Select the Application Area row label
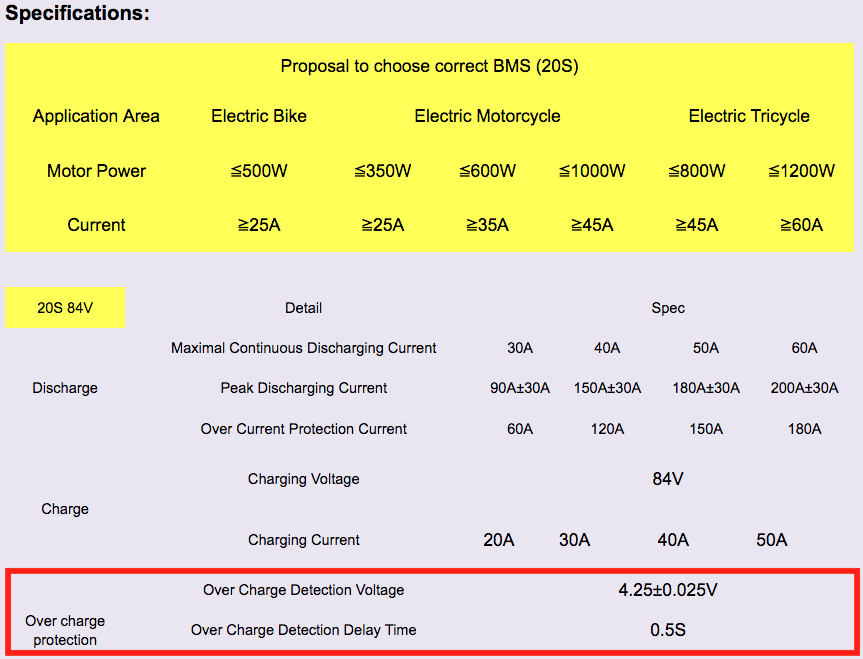Viewport: 863px width, 659px height. coord(96,116)
